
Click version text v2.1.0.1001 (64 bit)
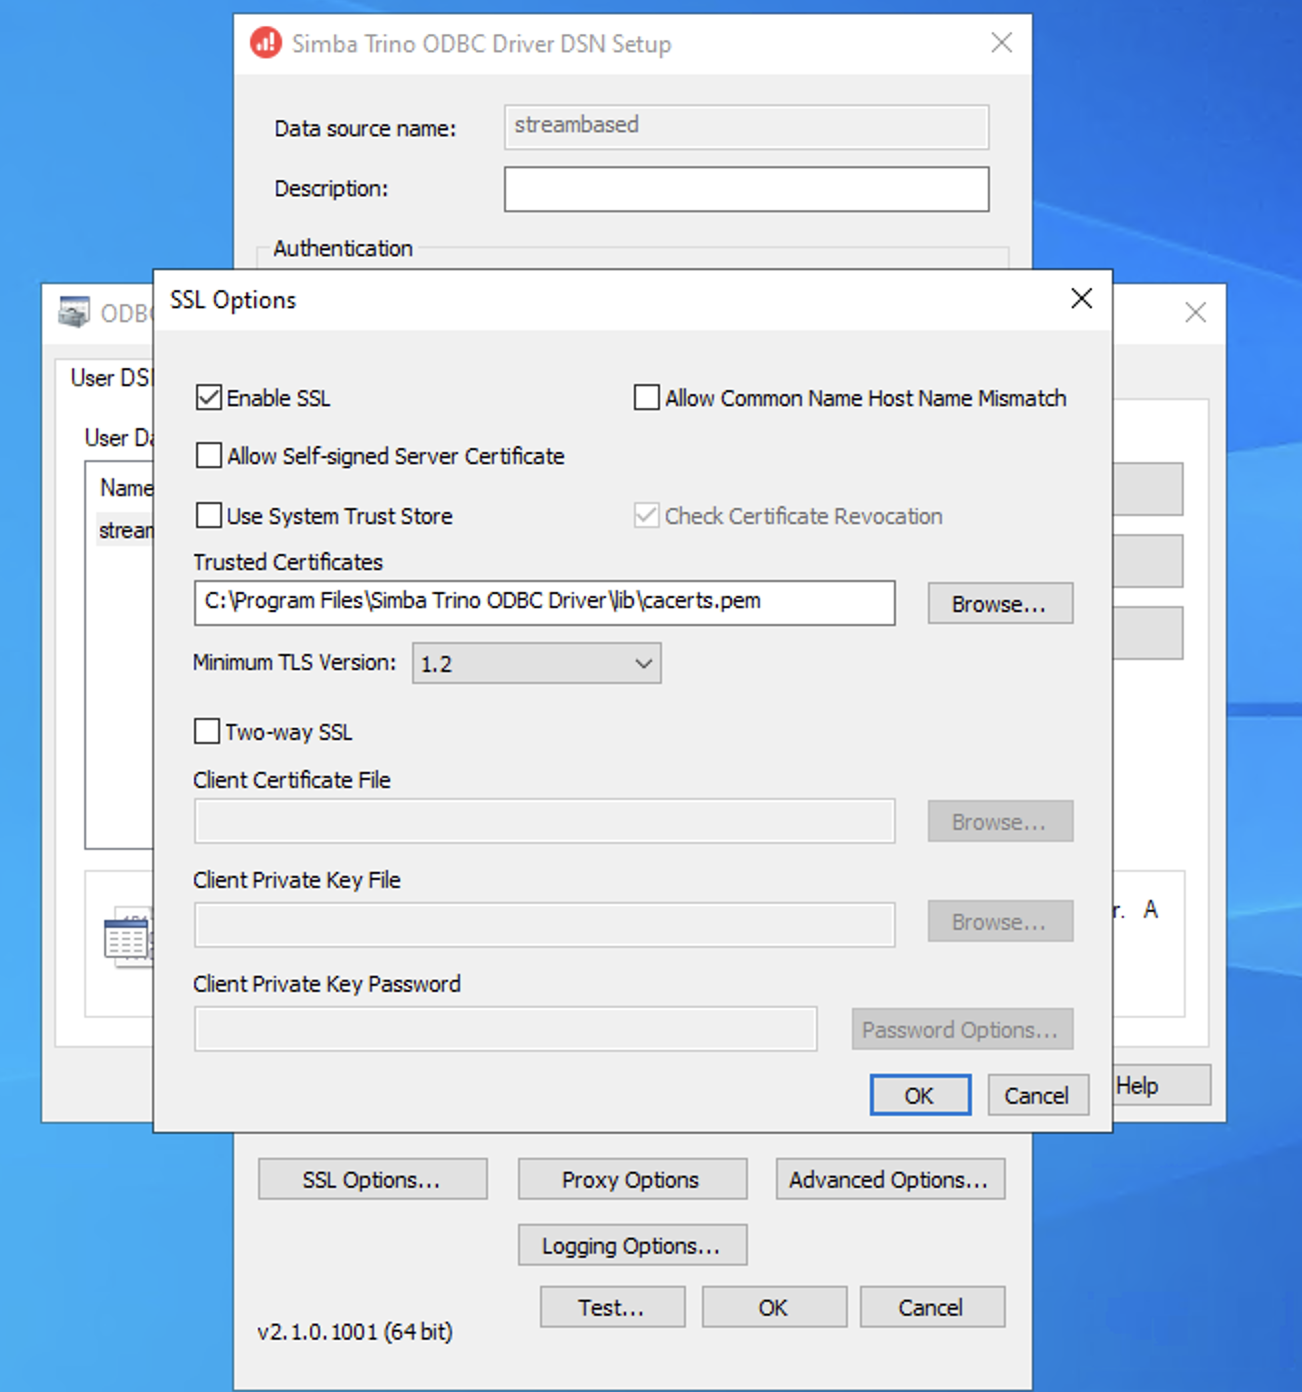point(355,1332)
